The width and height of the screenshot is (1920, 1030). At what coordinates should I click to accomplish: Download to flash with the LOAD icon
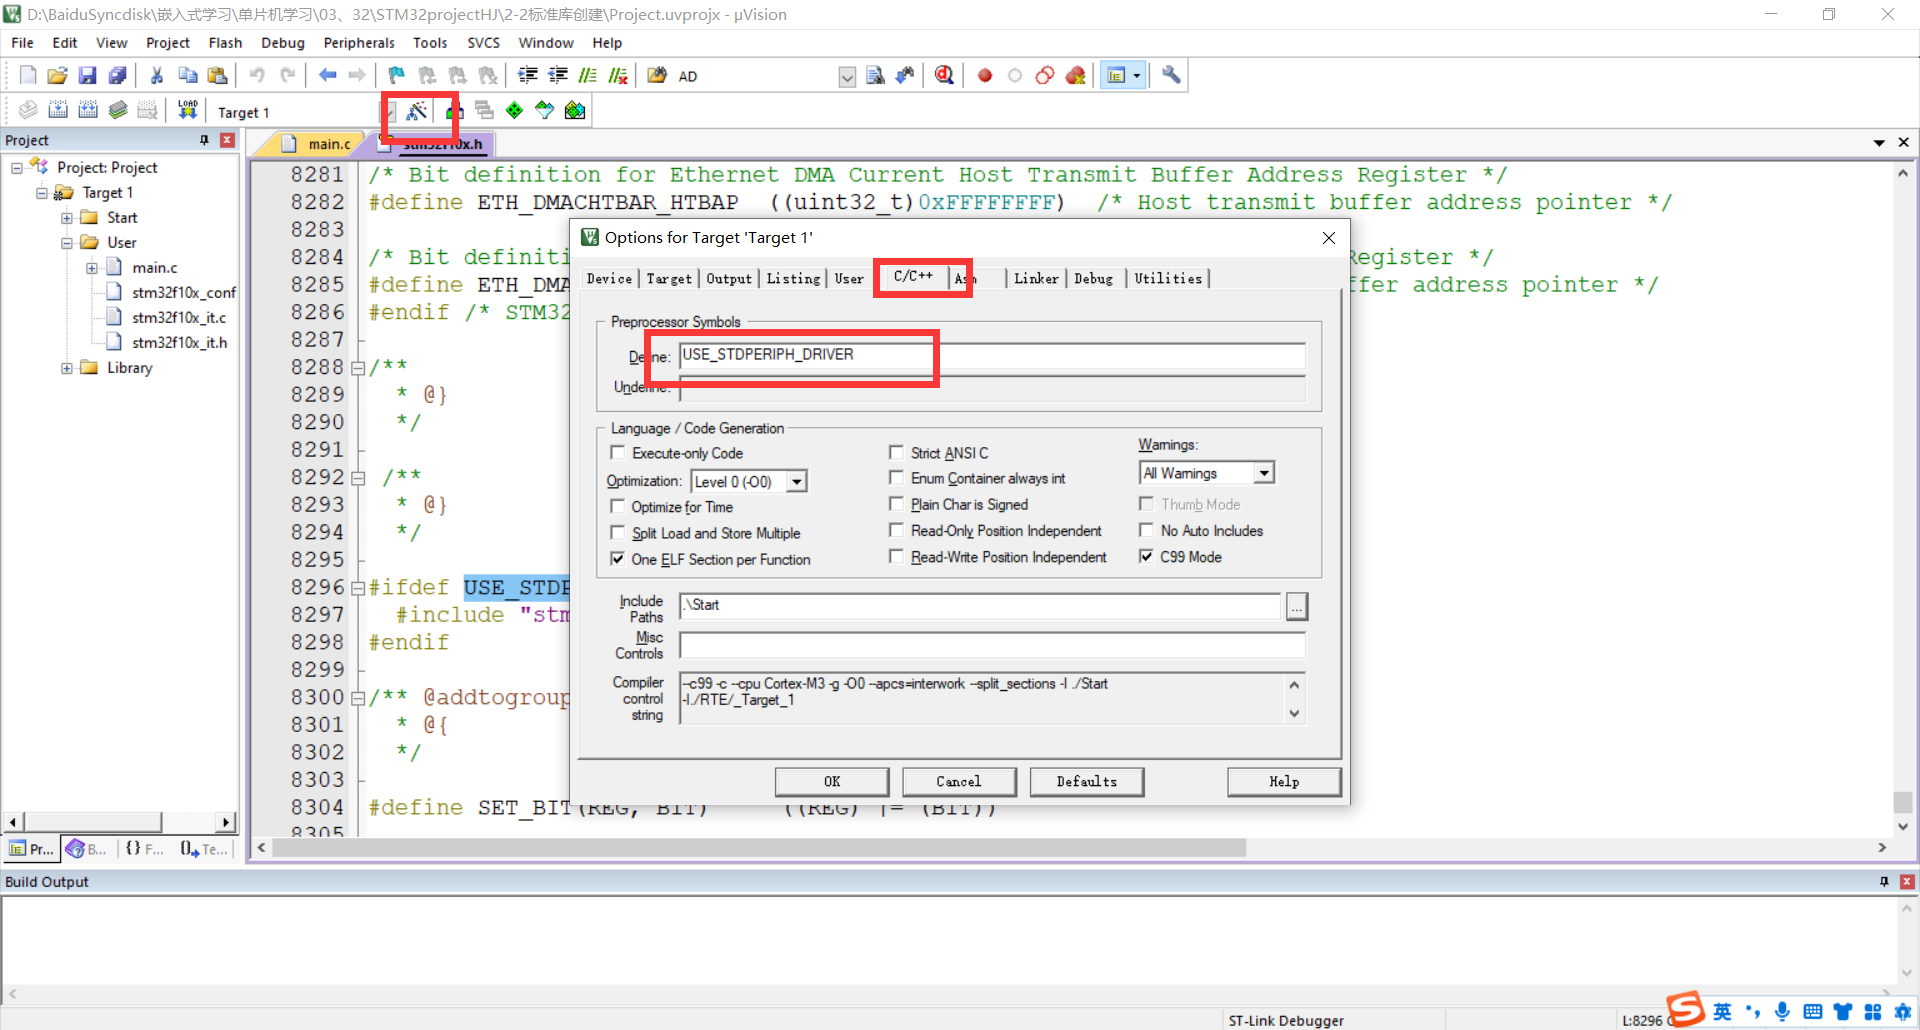(x=187, y=110)
